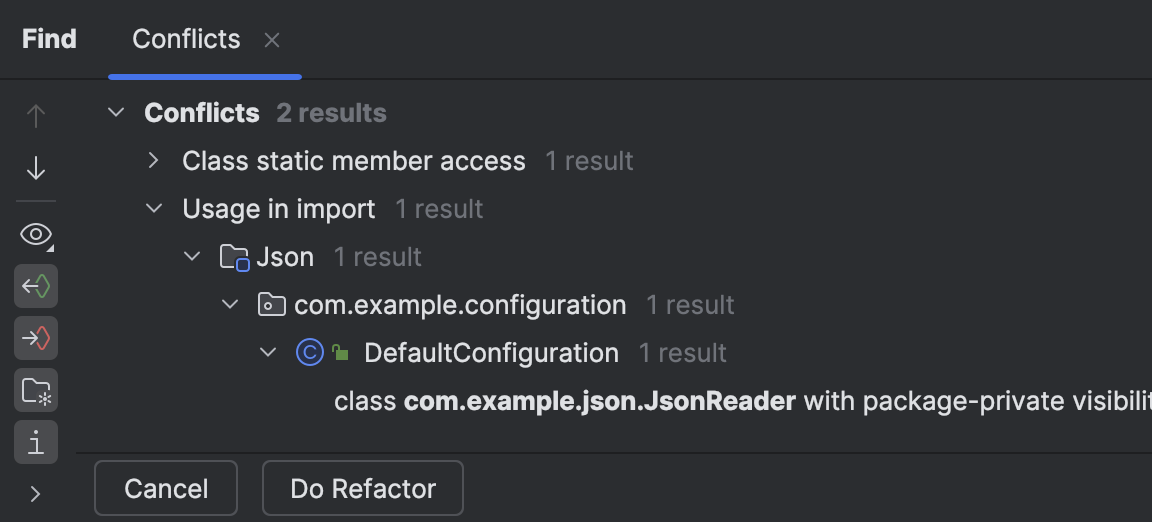Click the down arrow next occurrence icon
The width and height of the screenshot is (1152, 522).
36,167
